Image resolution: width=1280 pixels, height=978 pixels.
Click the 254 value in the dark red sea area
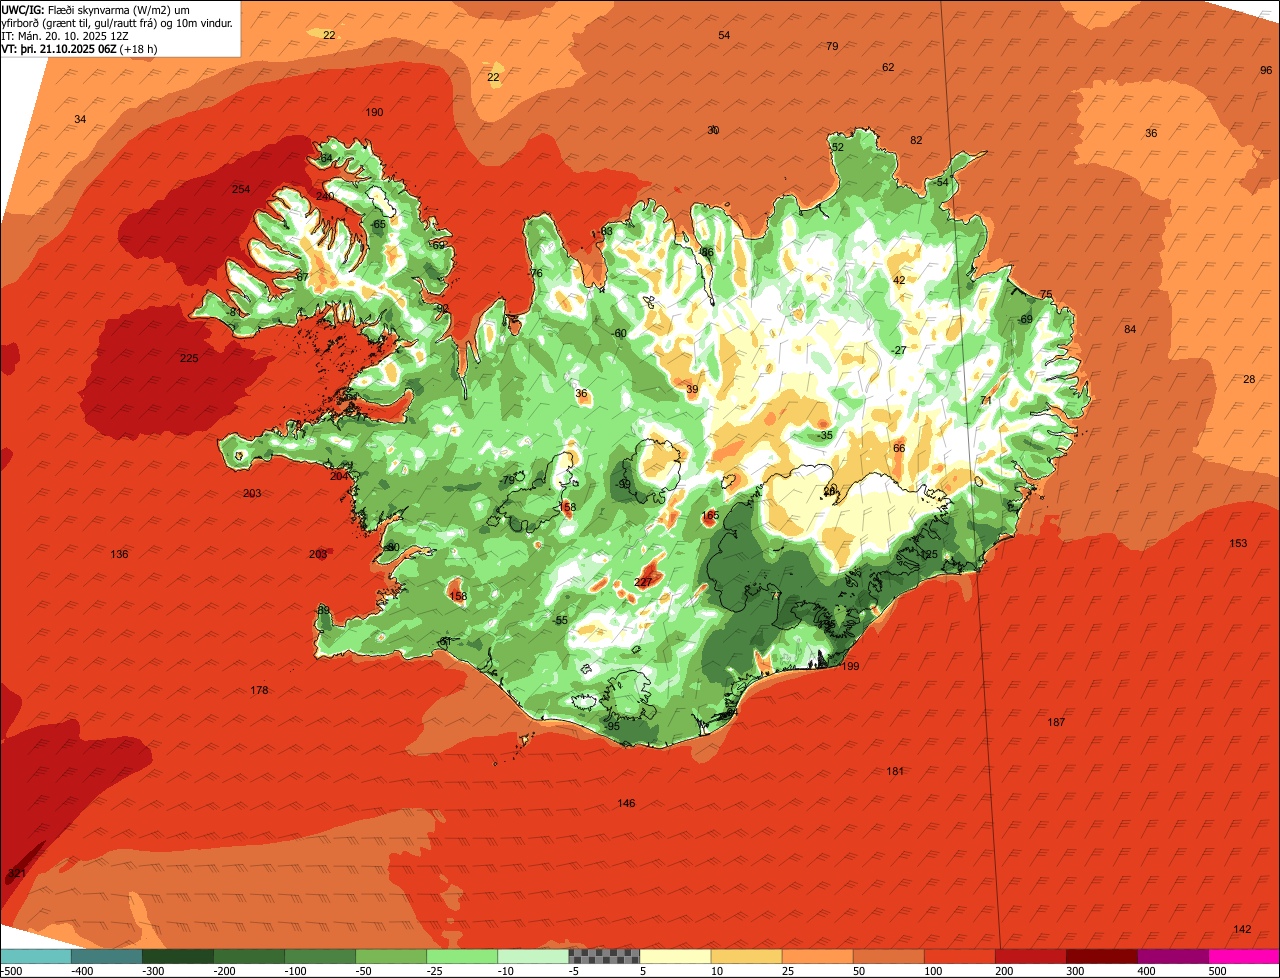coord(241,189)
